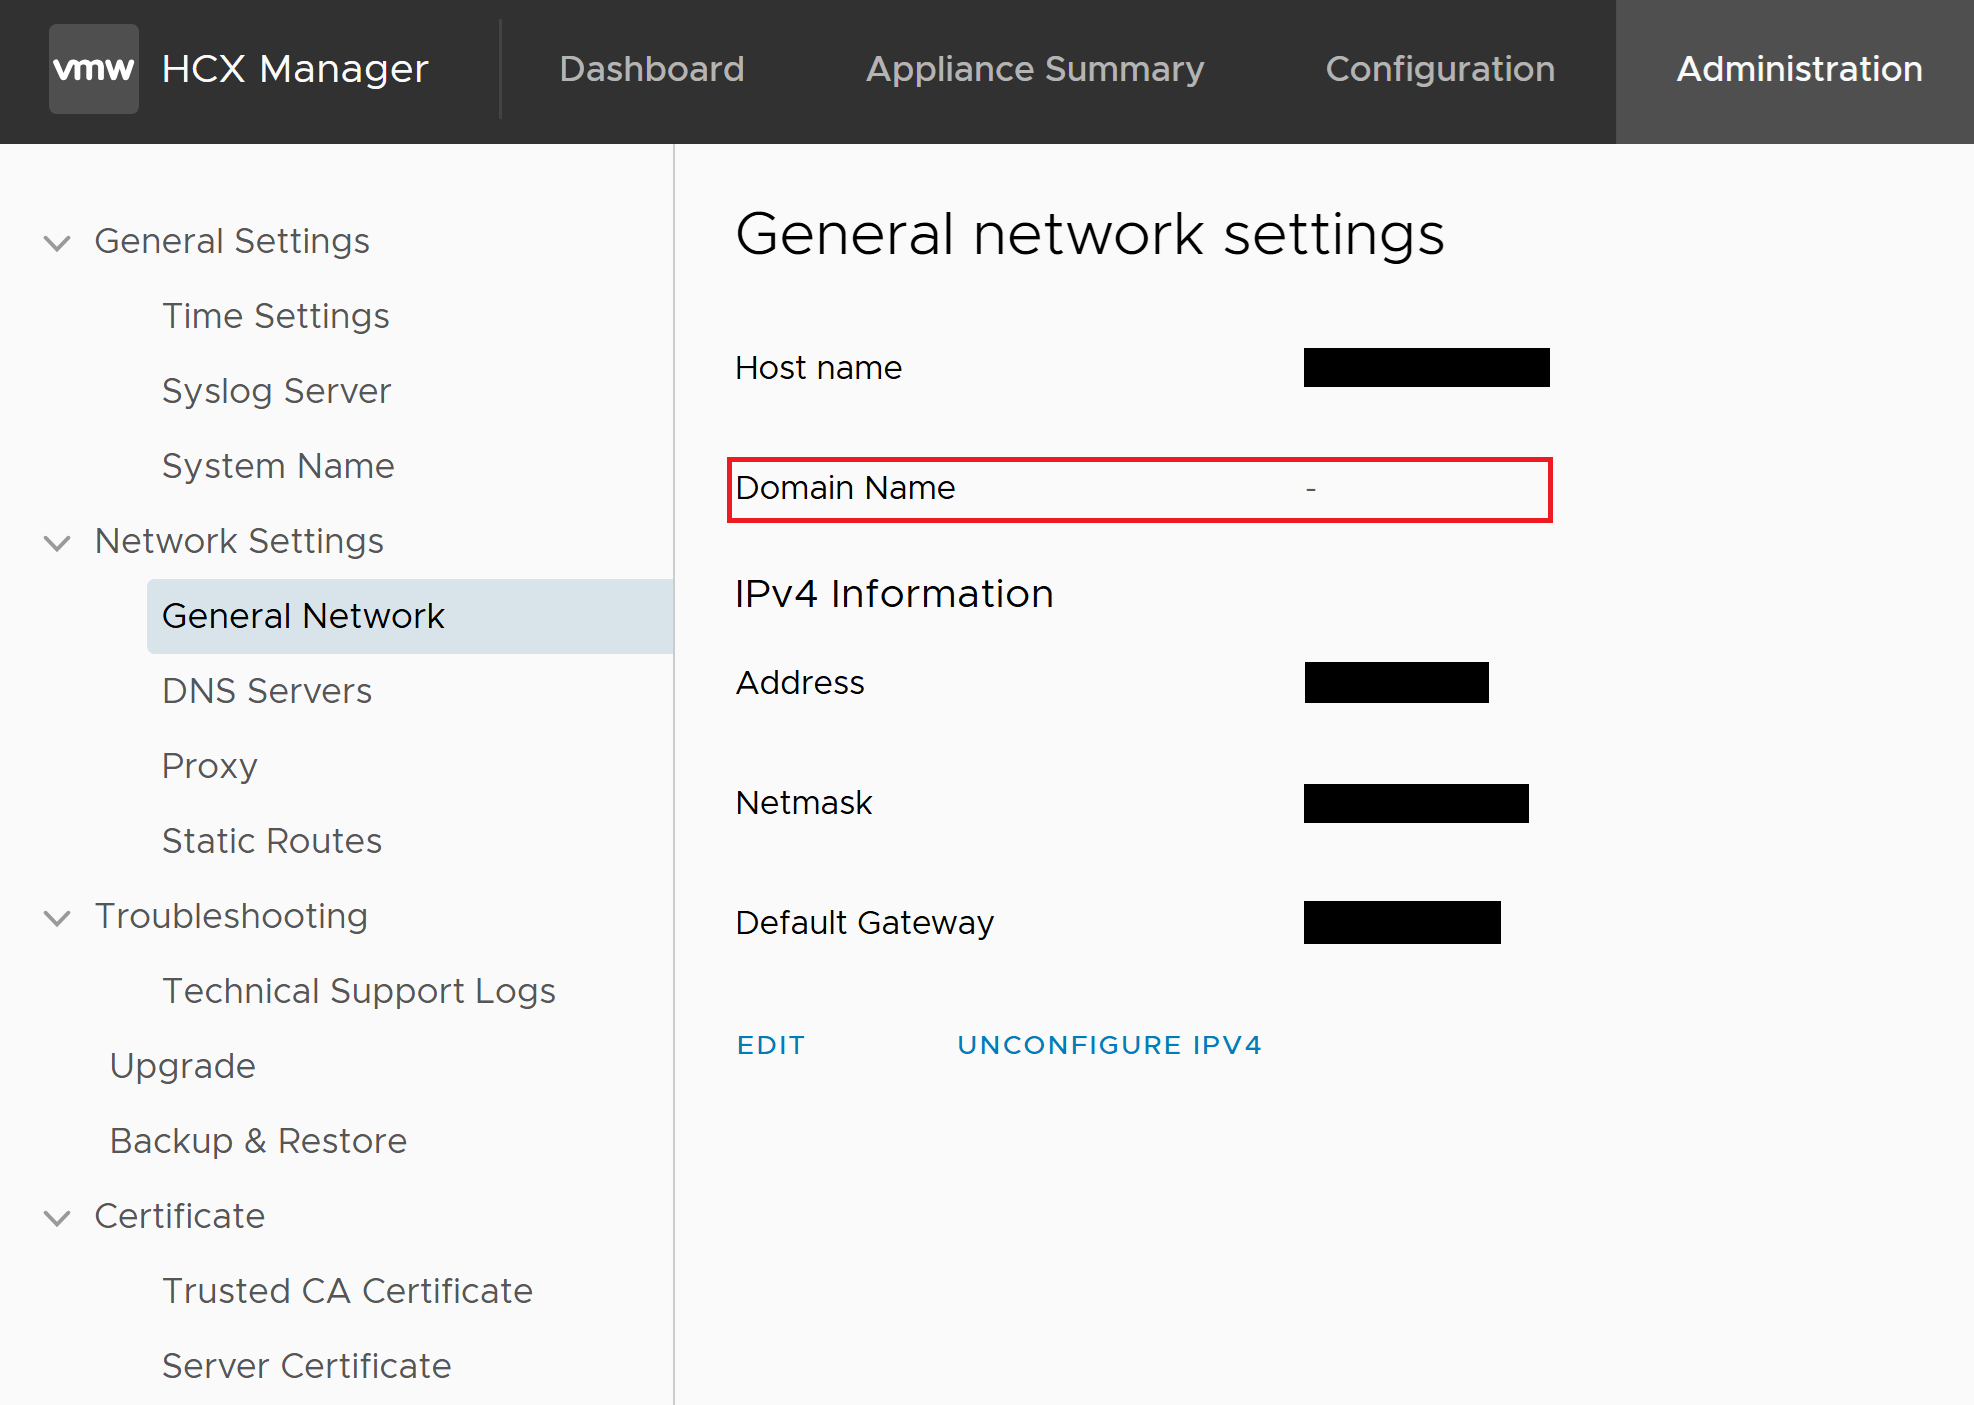Open the Dashboard tab
The width and height of the screenshot is (1974, 1405).
tap(651, 69)
